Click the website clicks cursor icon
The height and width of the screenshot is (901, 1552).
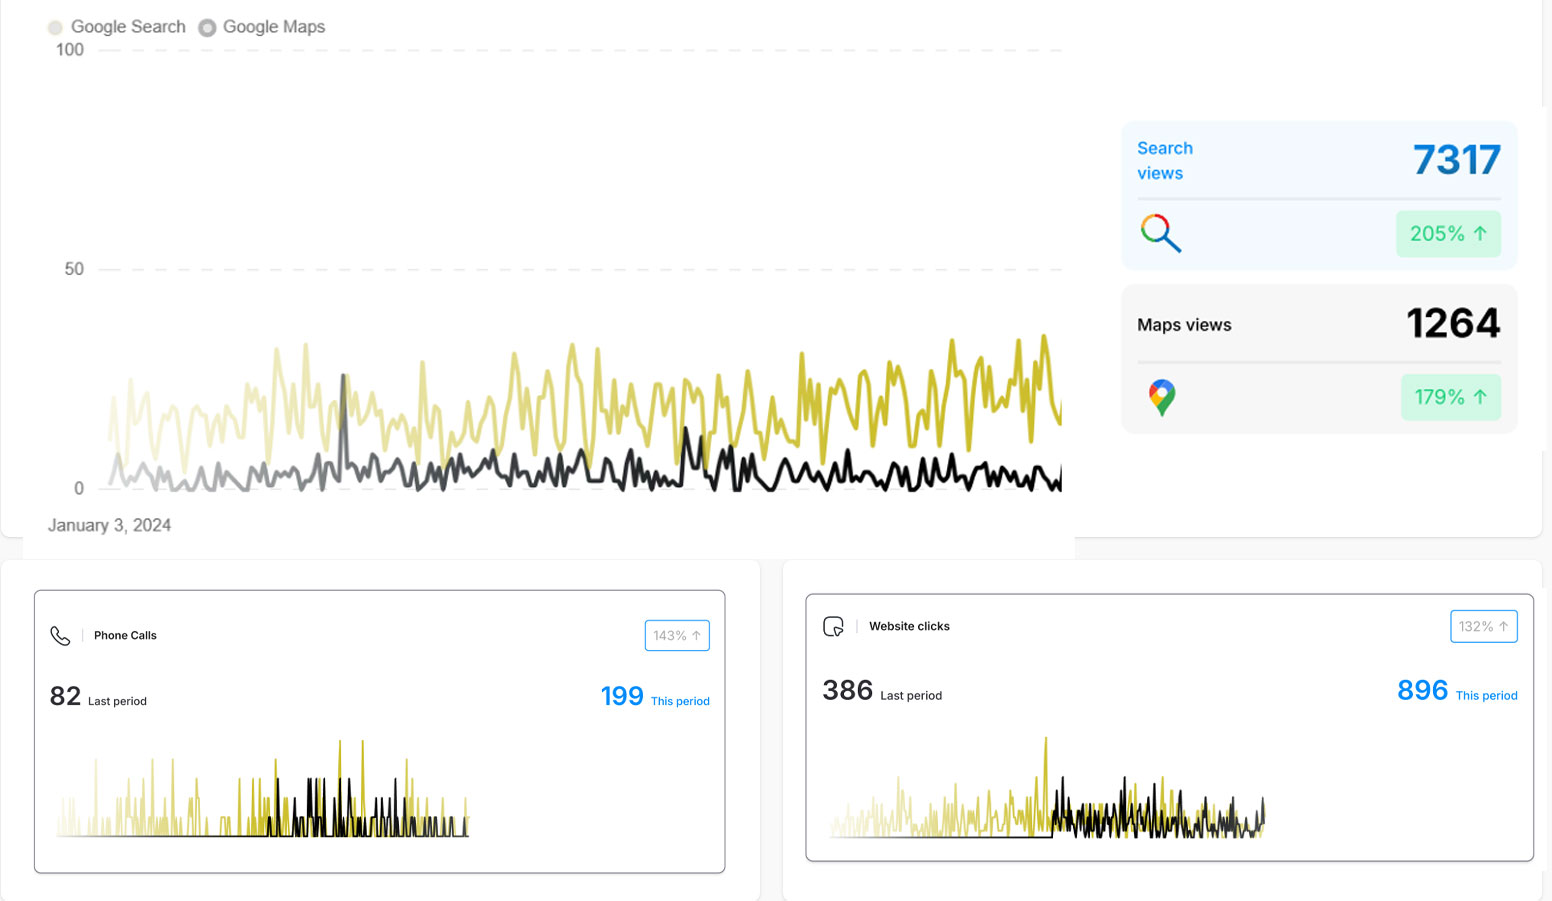(x=833, y=627)
